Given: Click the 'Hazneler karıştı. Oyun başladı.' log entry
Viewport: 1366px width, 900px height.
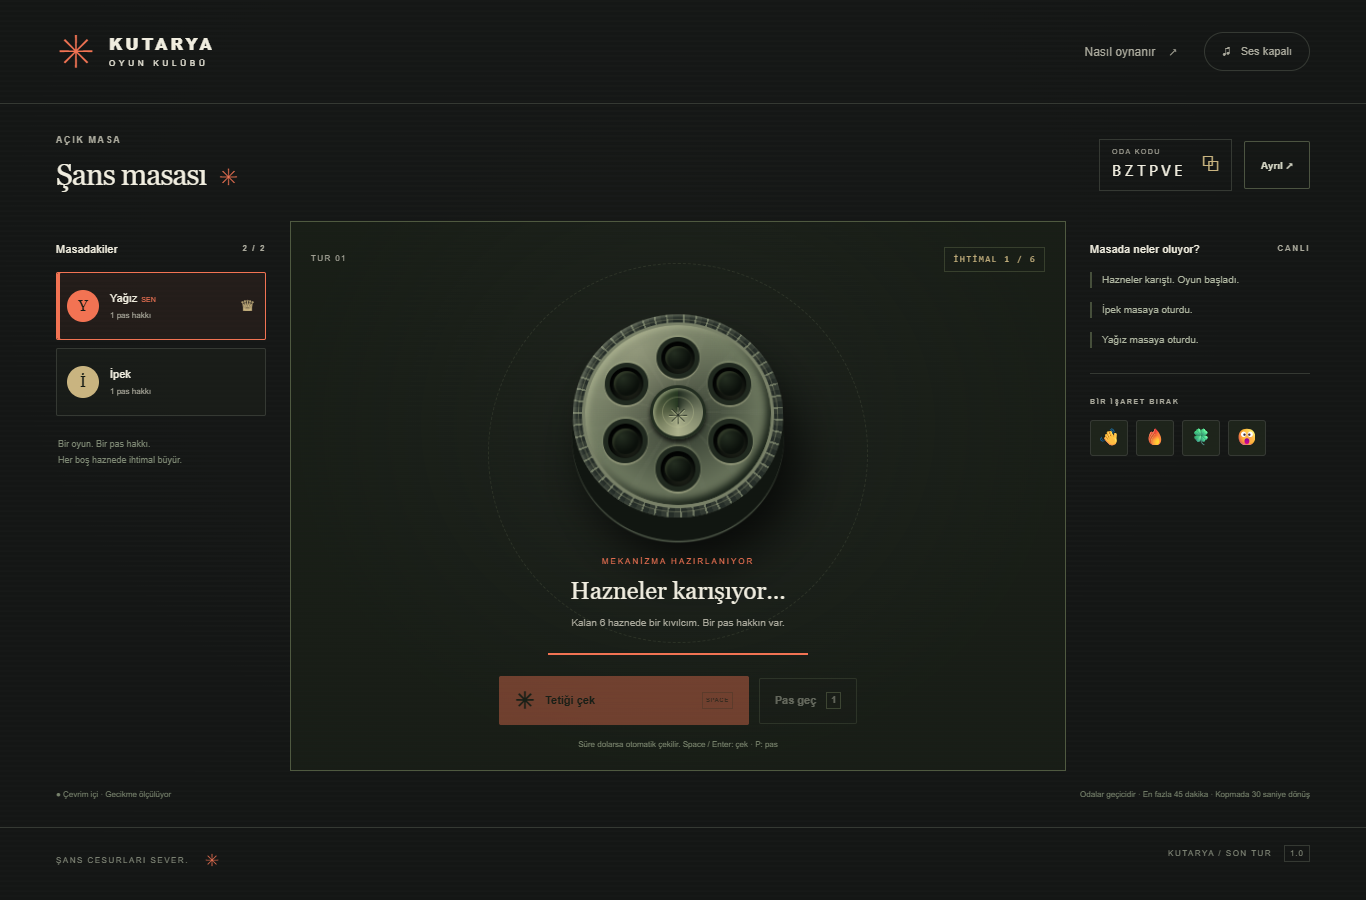Looking at the screenshot, I should pos(1170,280).
